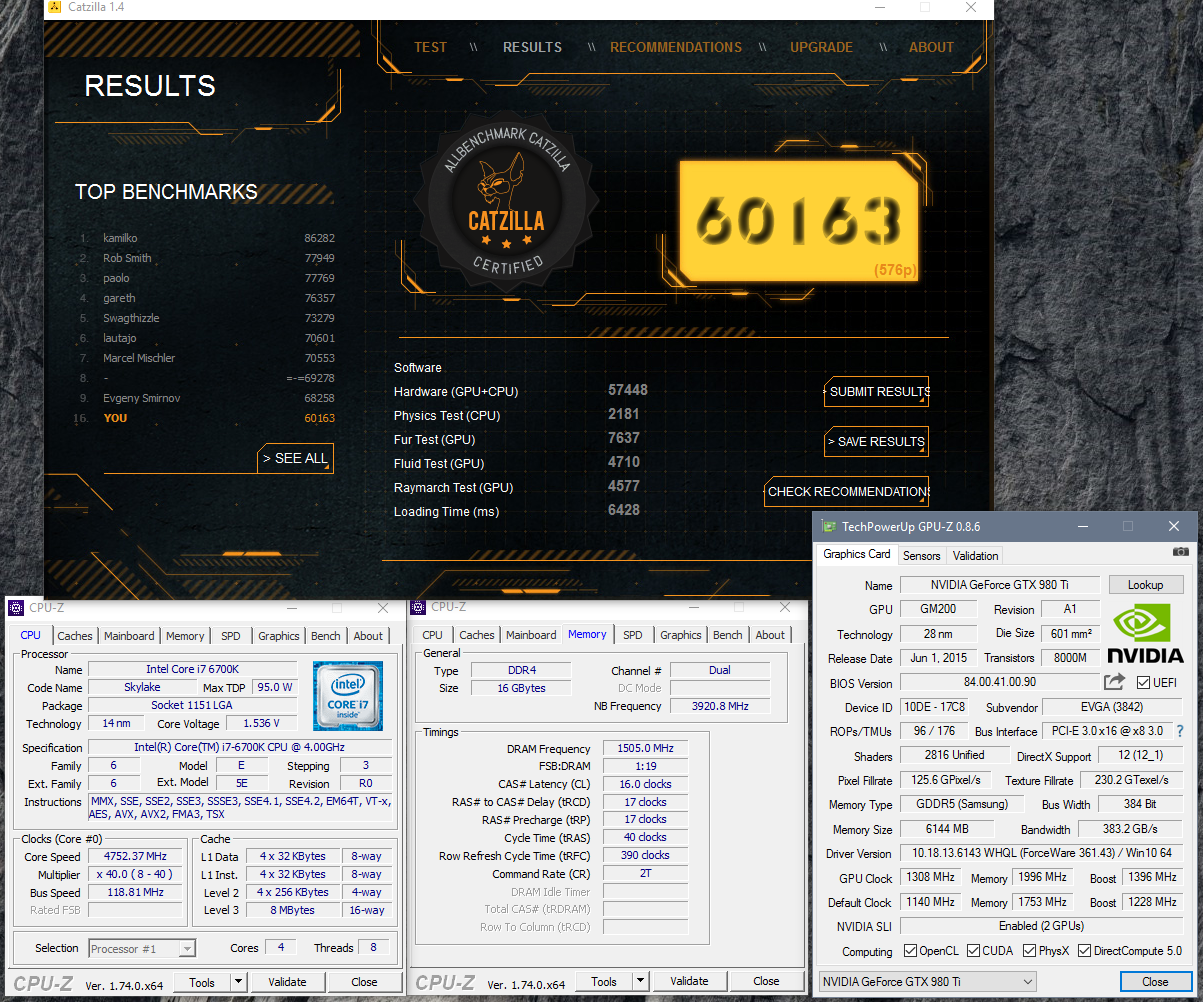Click Validate in left CPU-Z window
The height and width of the screenshot is (1002, 1203).
pos(287,982)
